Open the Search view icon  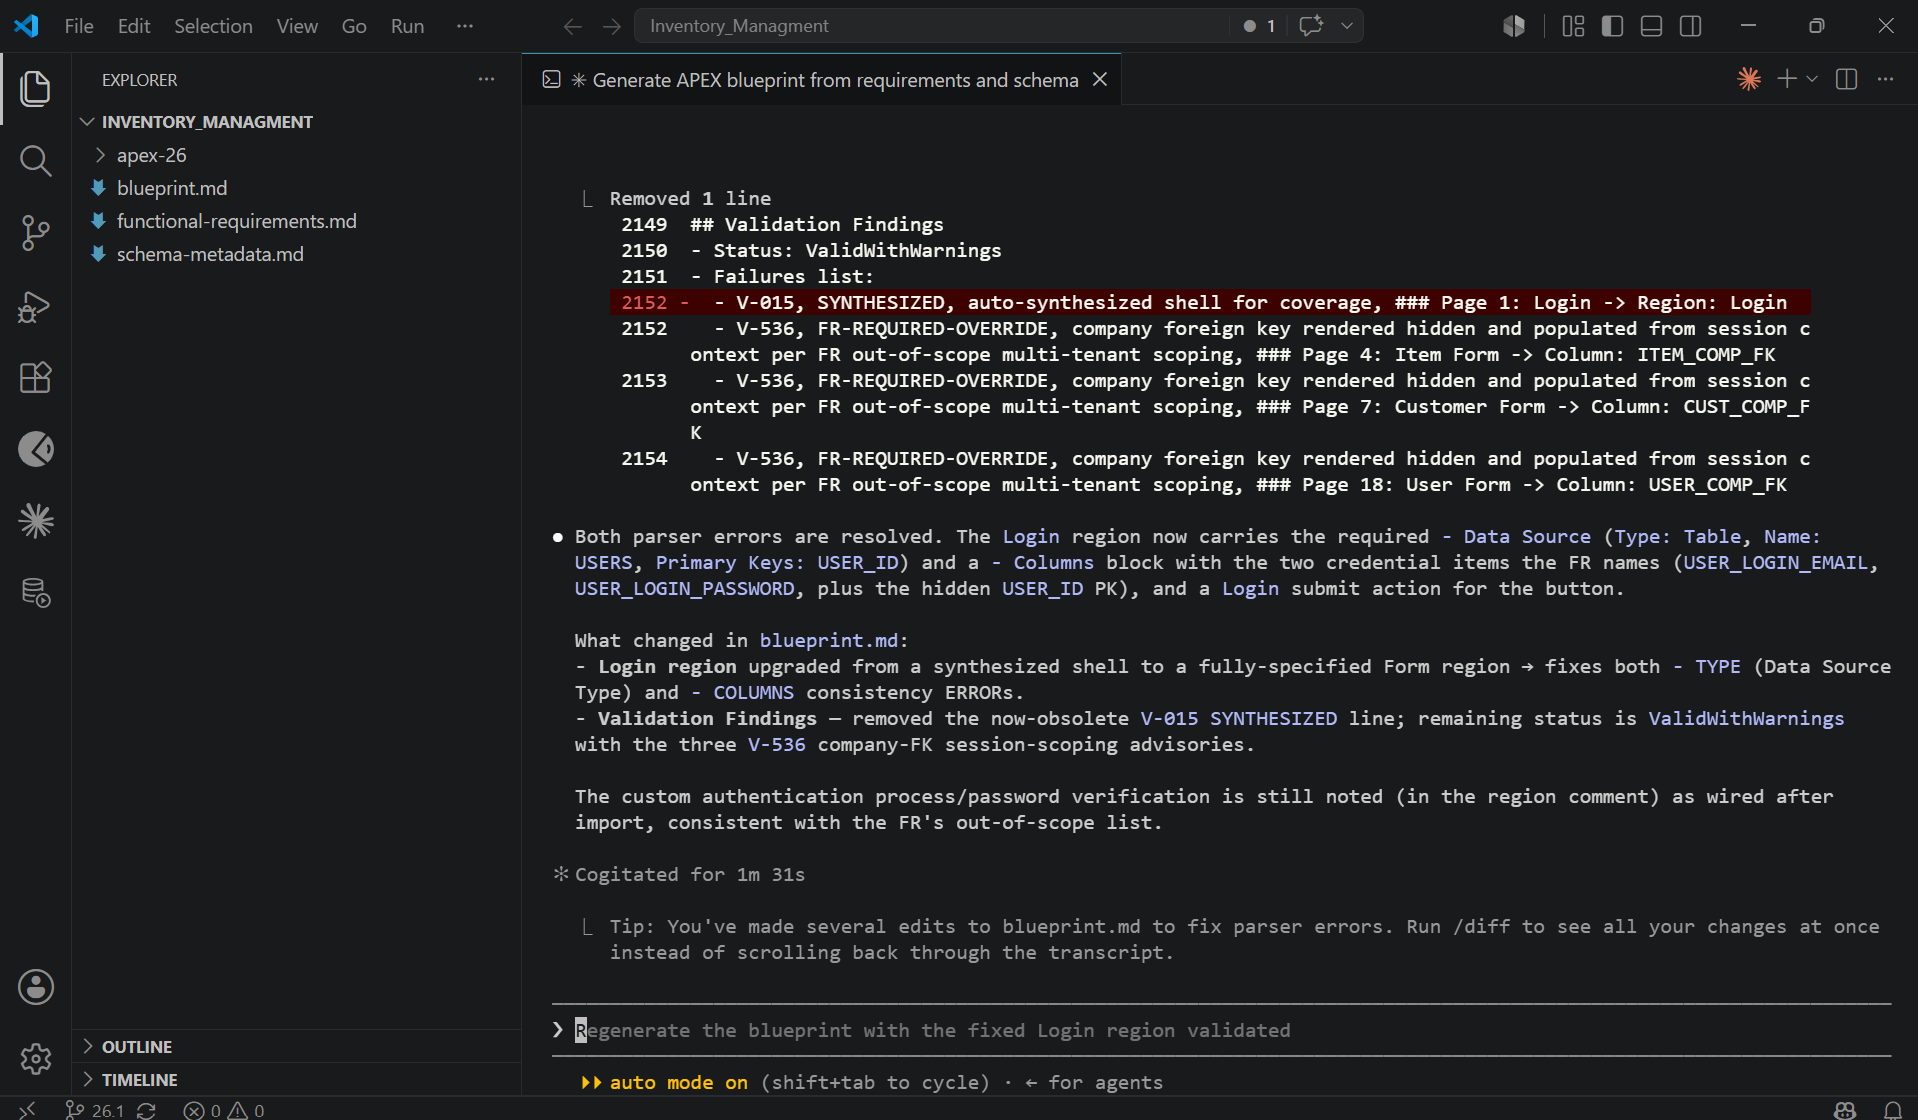coord(36,161)
